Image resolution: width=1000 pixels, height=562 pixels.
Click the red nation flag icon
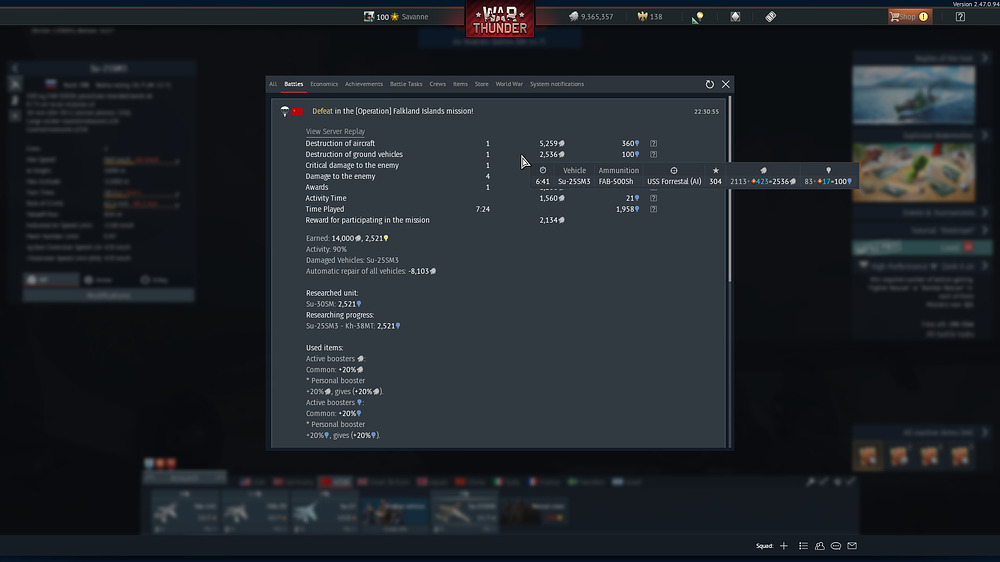[x=298, y=111]
